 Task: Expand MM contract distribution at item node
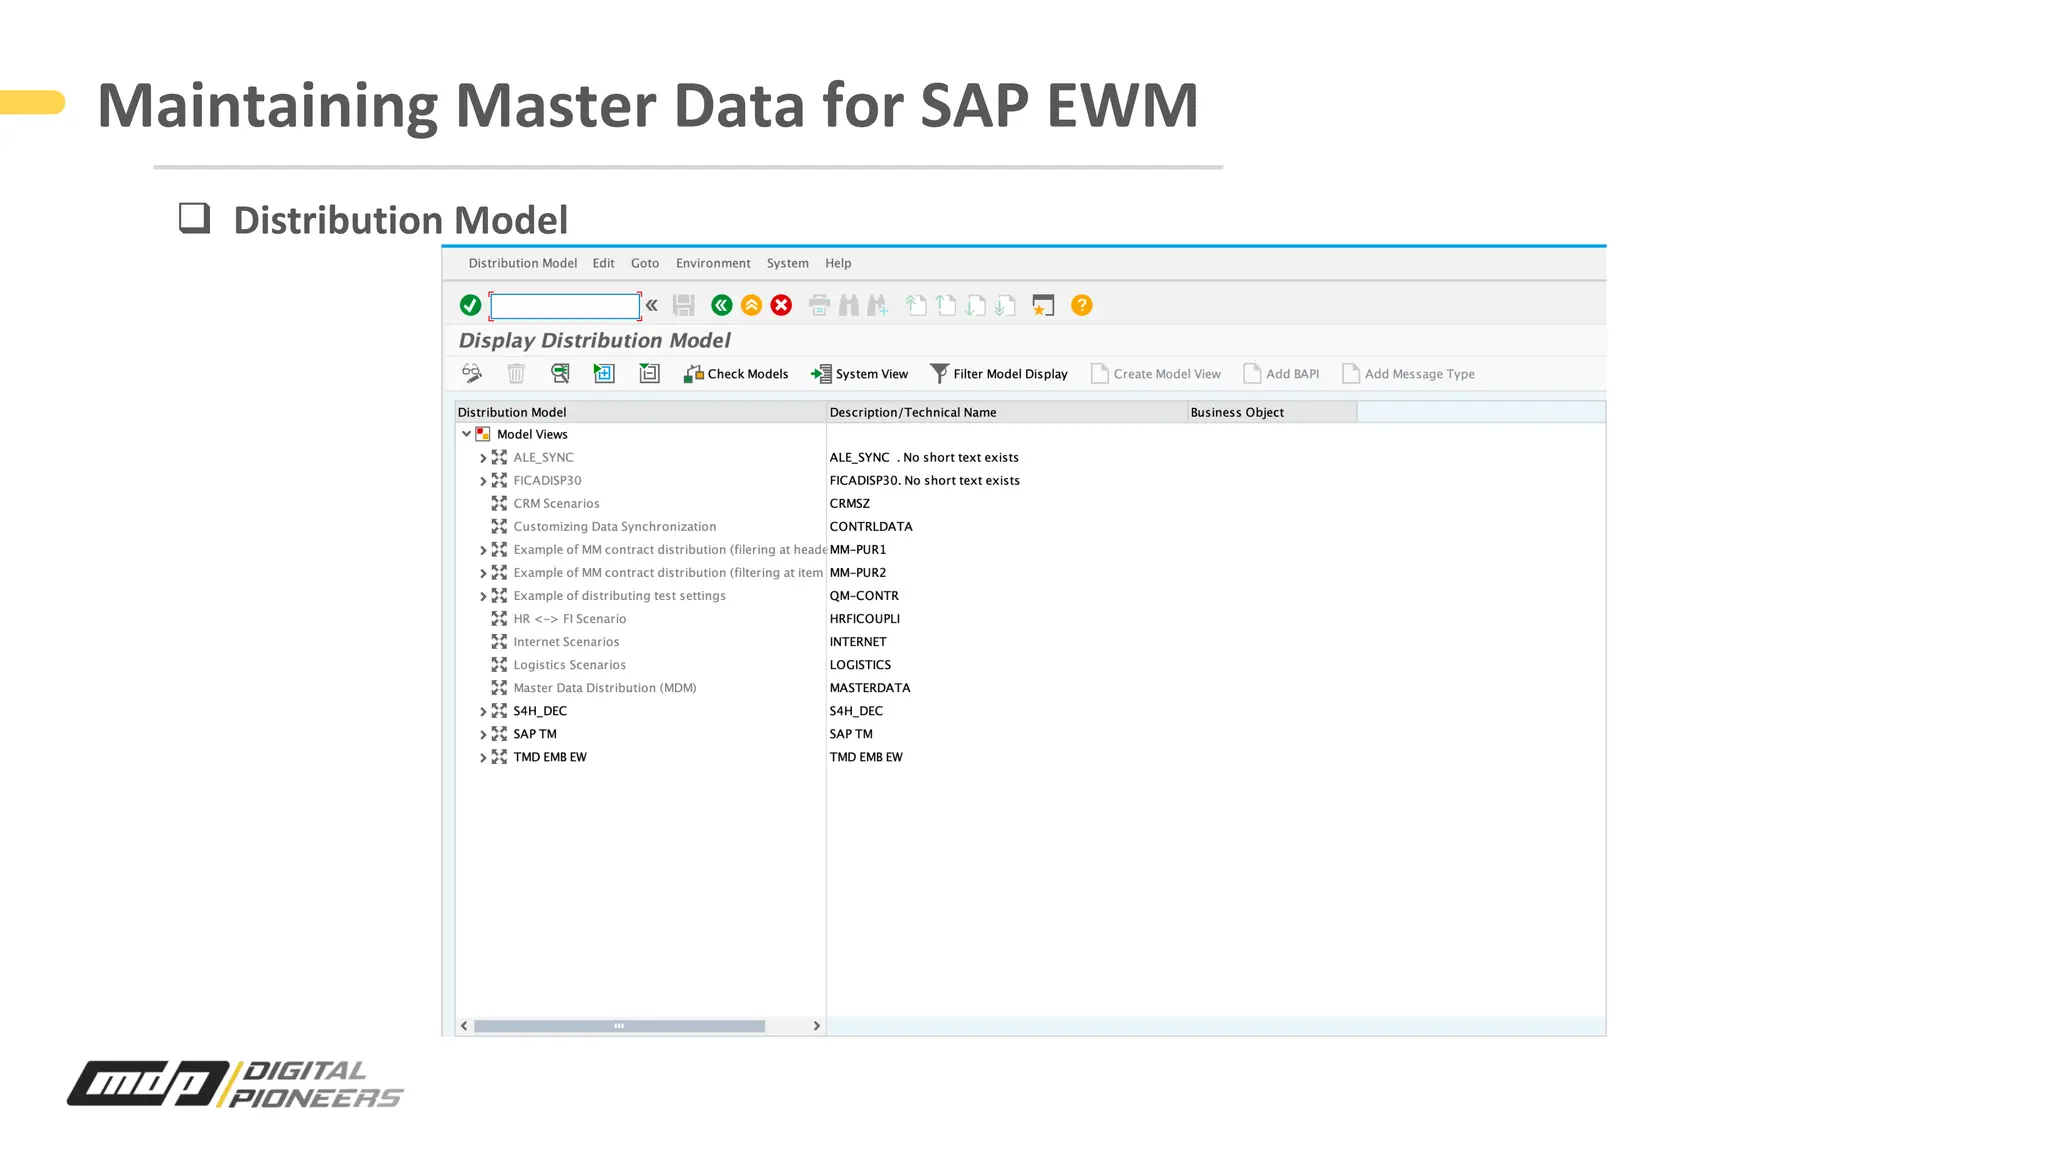483,573
